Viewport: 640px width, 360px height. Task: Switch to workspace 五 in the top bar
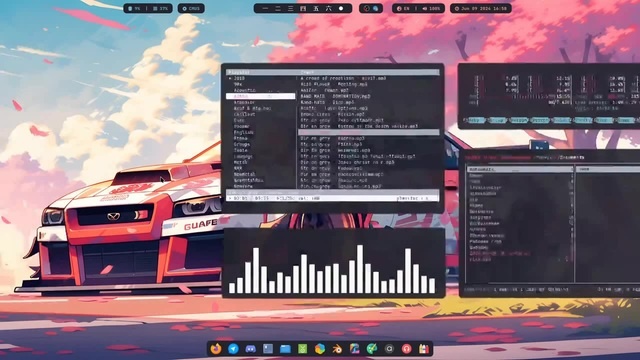[316, 8]
